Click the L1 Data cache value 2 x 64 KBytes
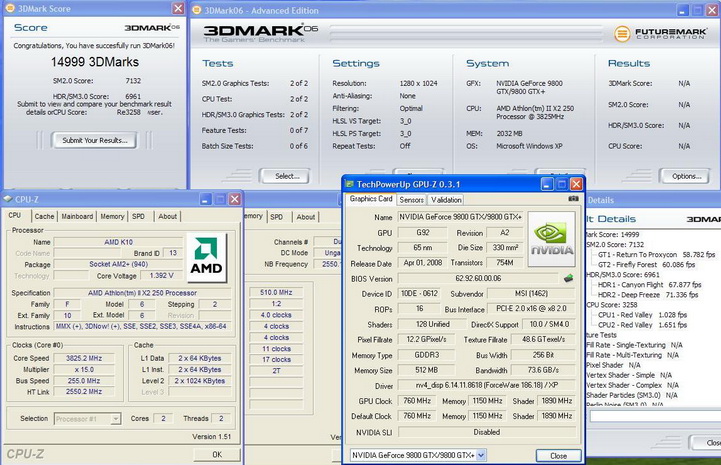This screenshot has width=721, height=465. pyautogui.click(x=200, y=358)
